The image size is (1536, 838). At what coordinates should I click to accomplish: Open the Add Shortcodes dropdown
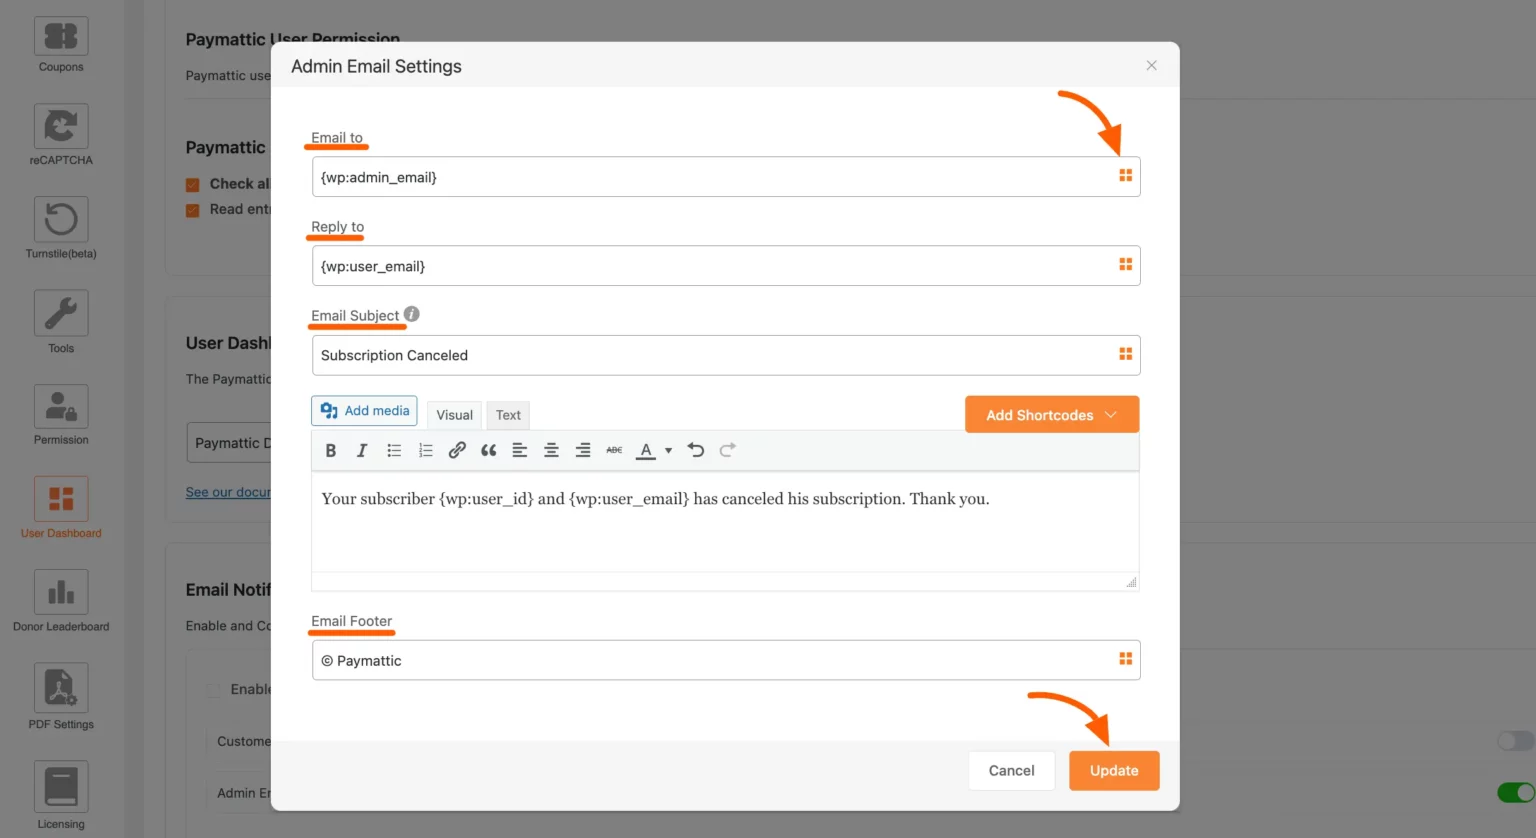click(1051, 414)
